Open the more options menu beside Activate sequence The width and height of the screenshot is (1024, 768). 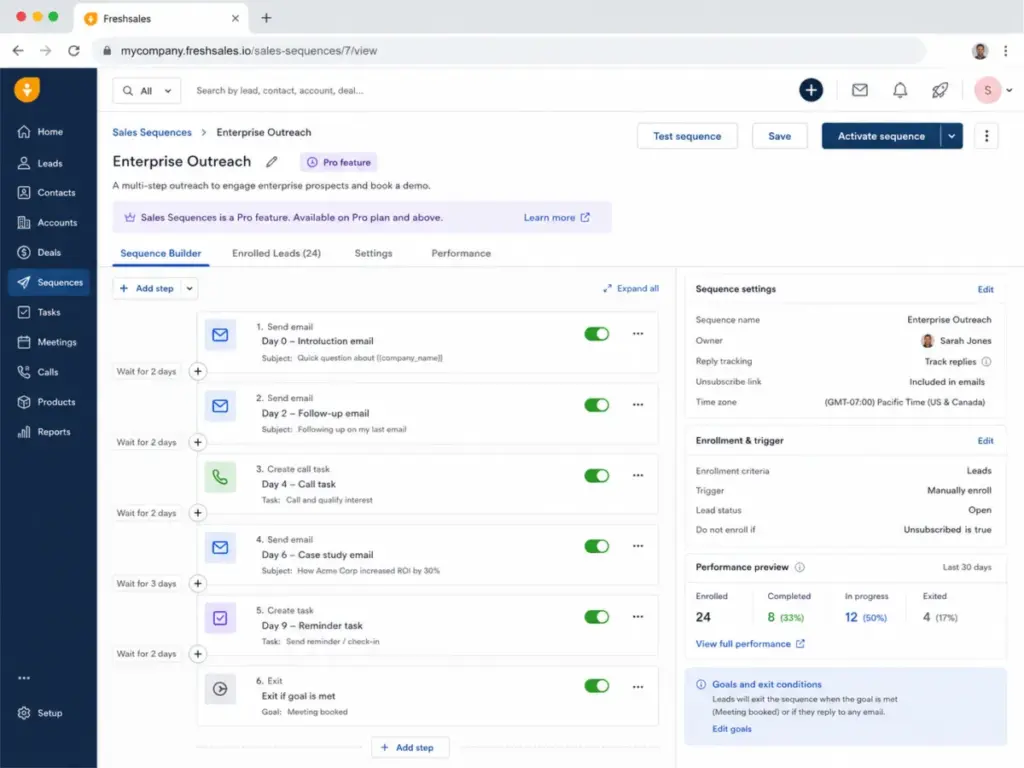pos(986,136)
